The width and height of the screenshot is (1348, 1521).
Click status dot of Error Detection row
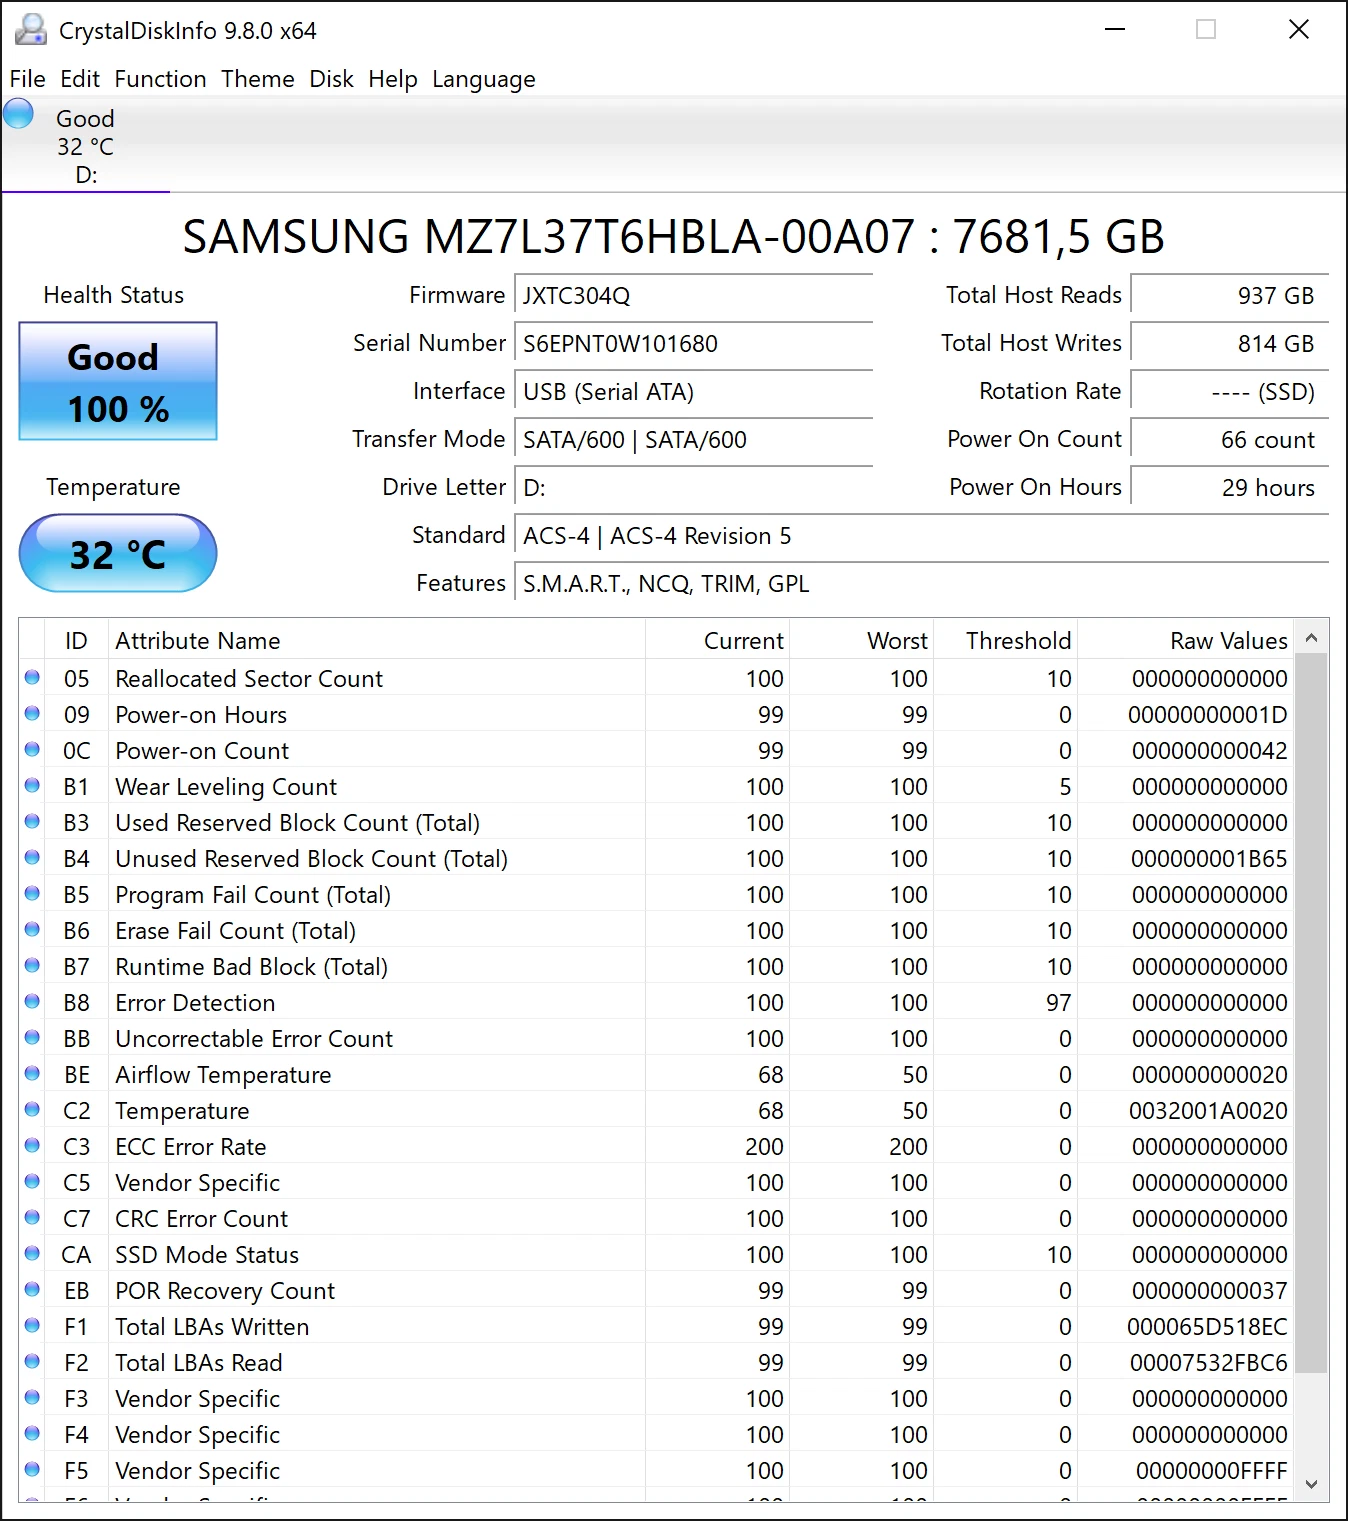[x=32, y=1001]
